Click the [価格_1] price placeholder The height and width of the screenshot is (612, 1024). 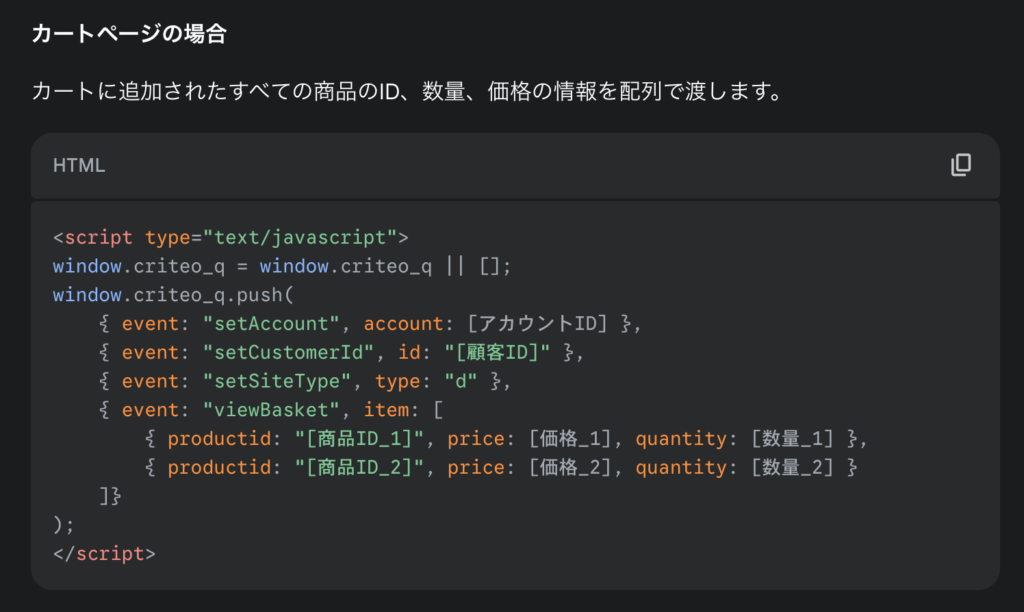point(568,439)
